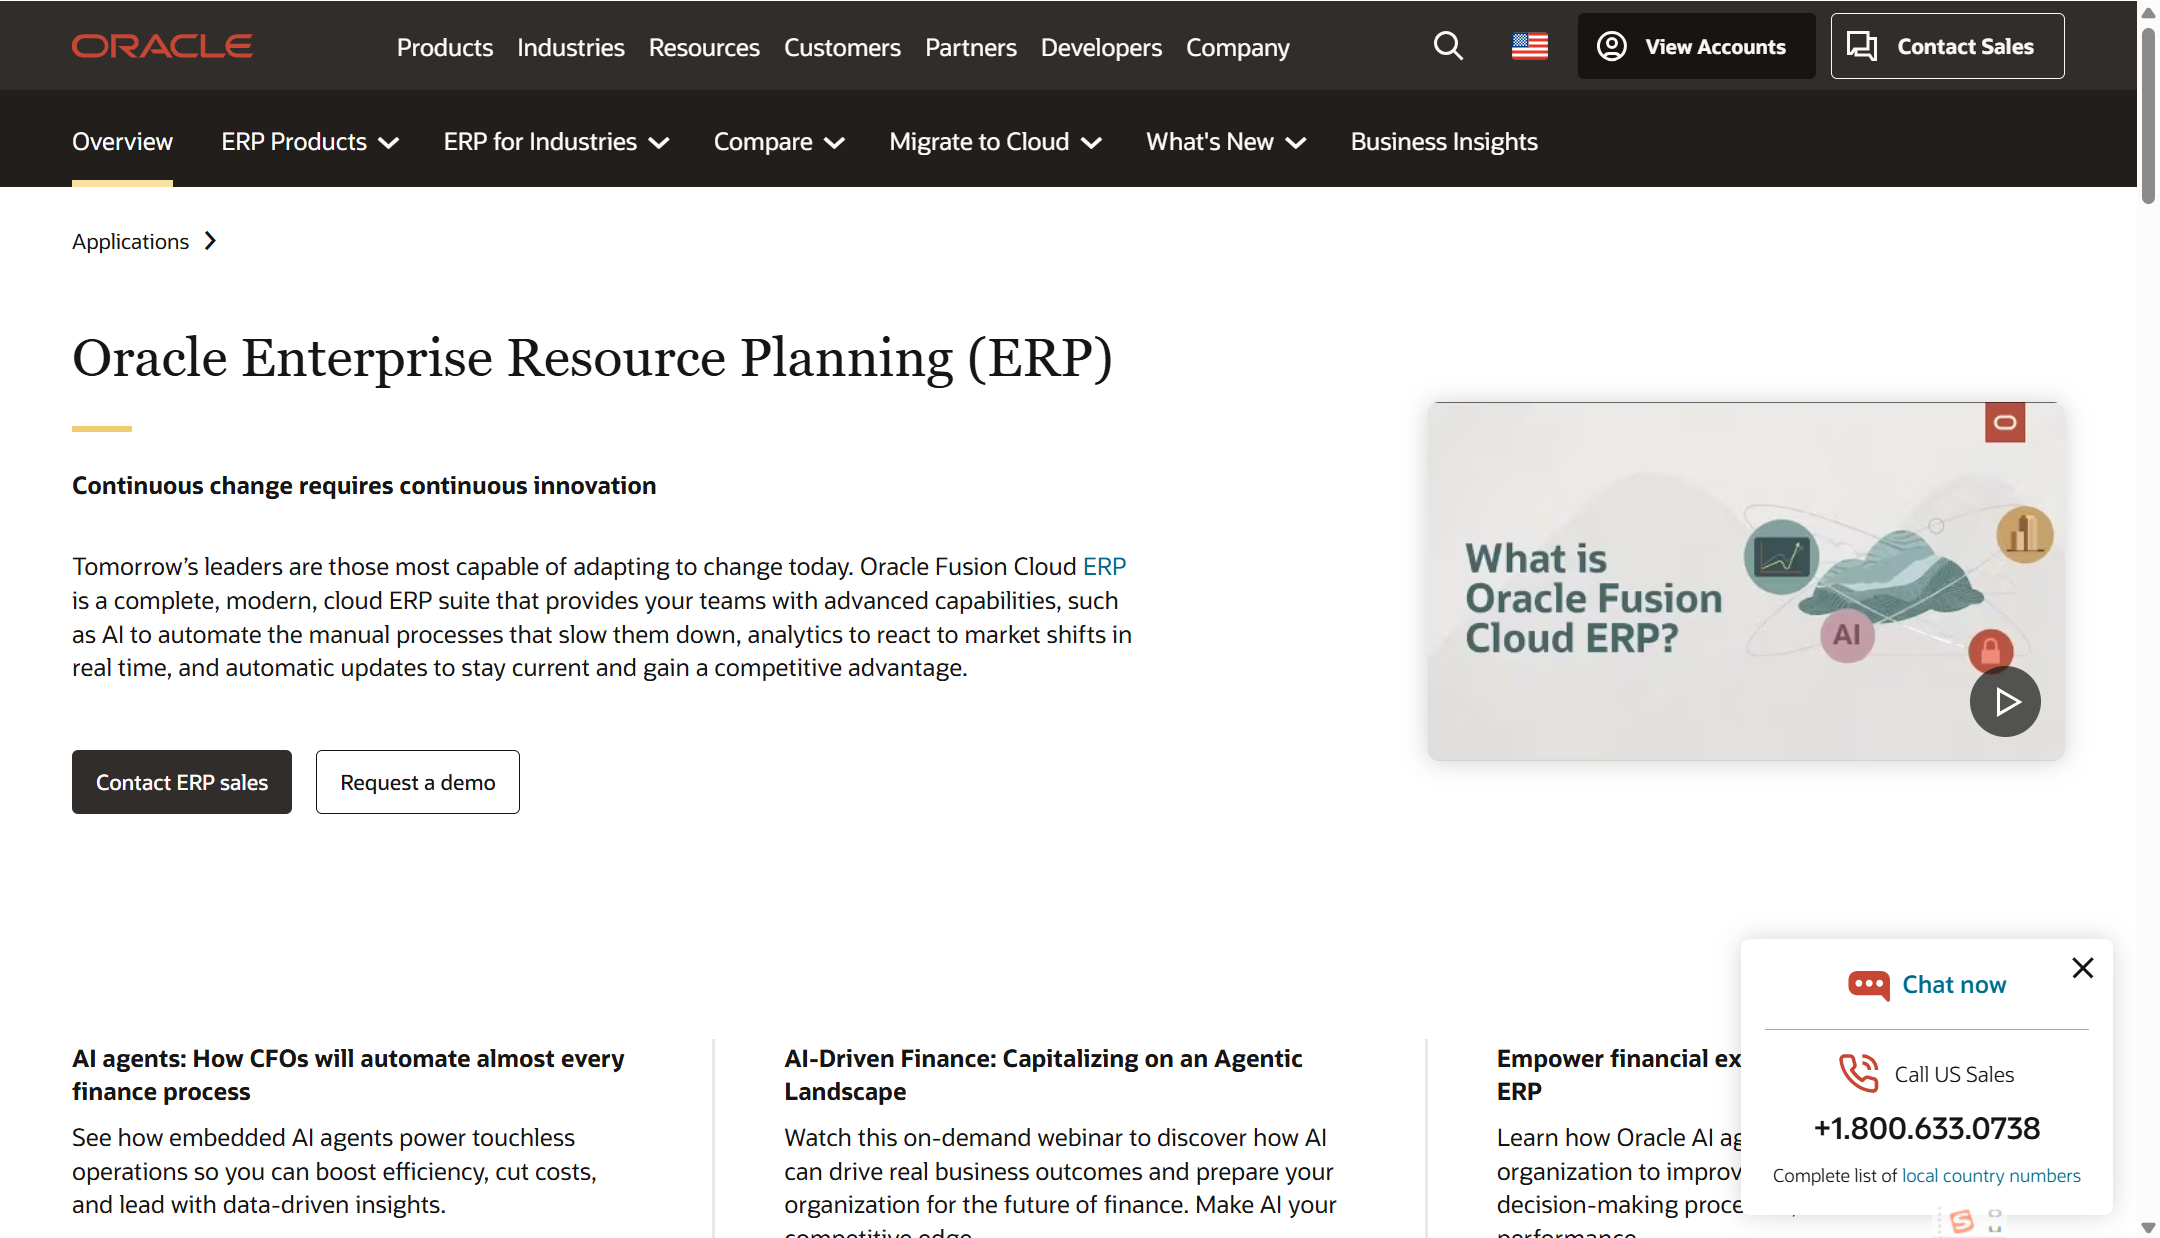Click Contact ERP sales button

click(x=182, y=782)
